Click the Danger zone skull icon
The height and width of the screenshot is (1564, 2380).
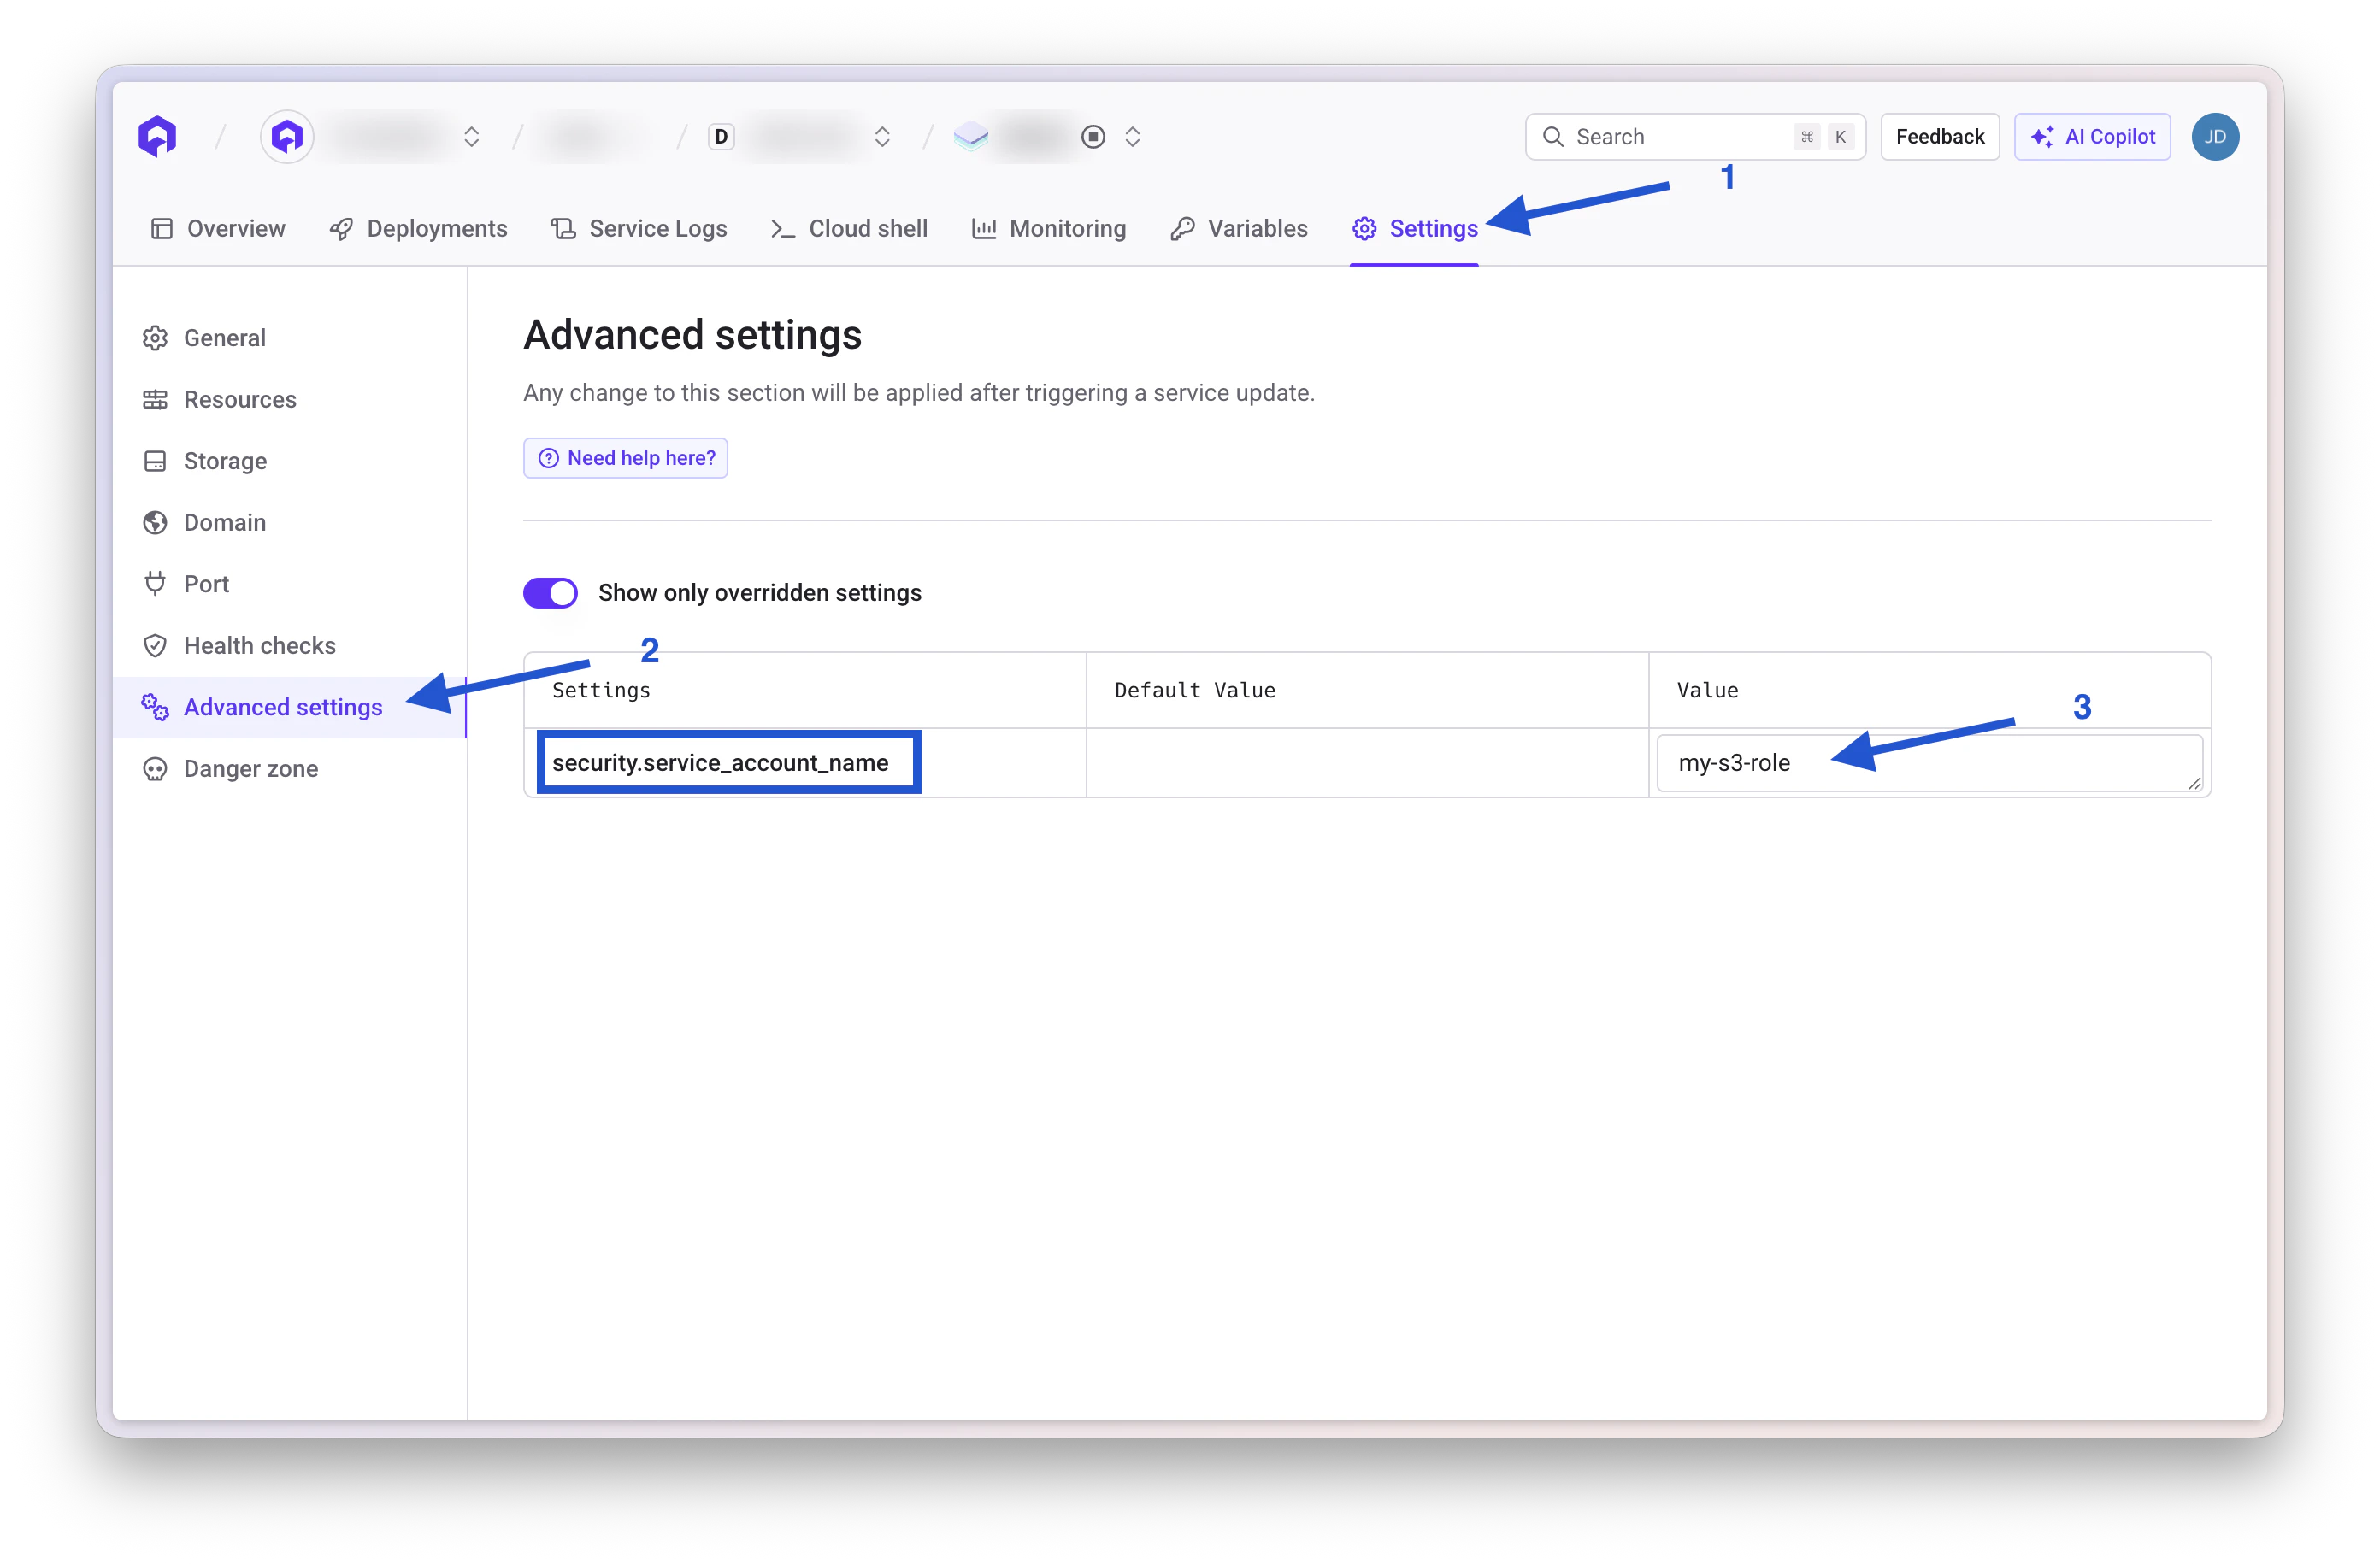[x=155, y=769]
